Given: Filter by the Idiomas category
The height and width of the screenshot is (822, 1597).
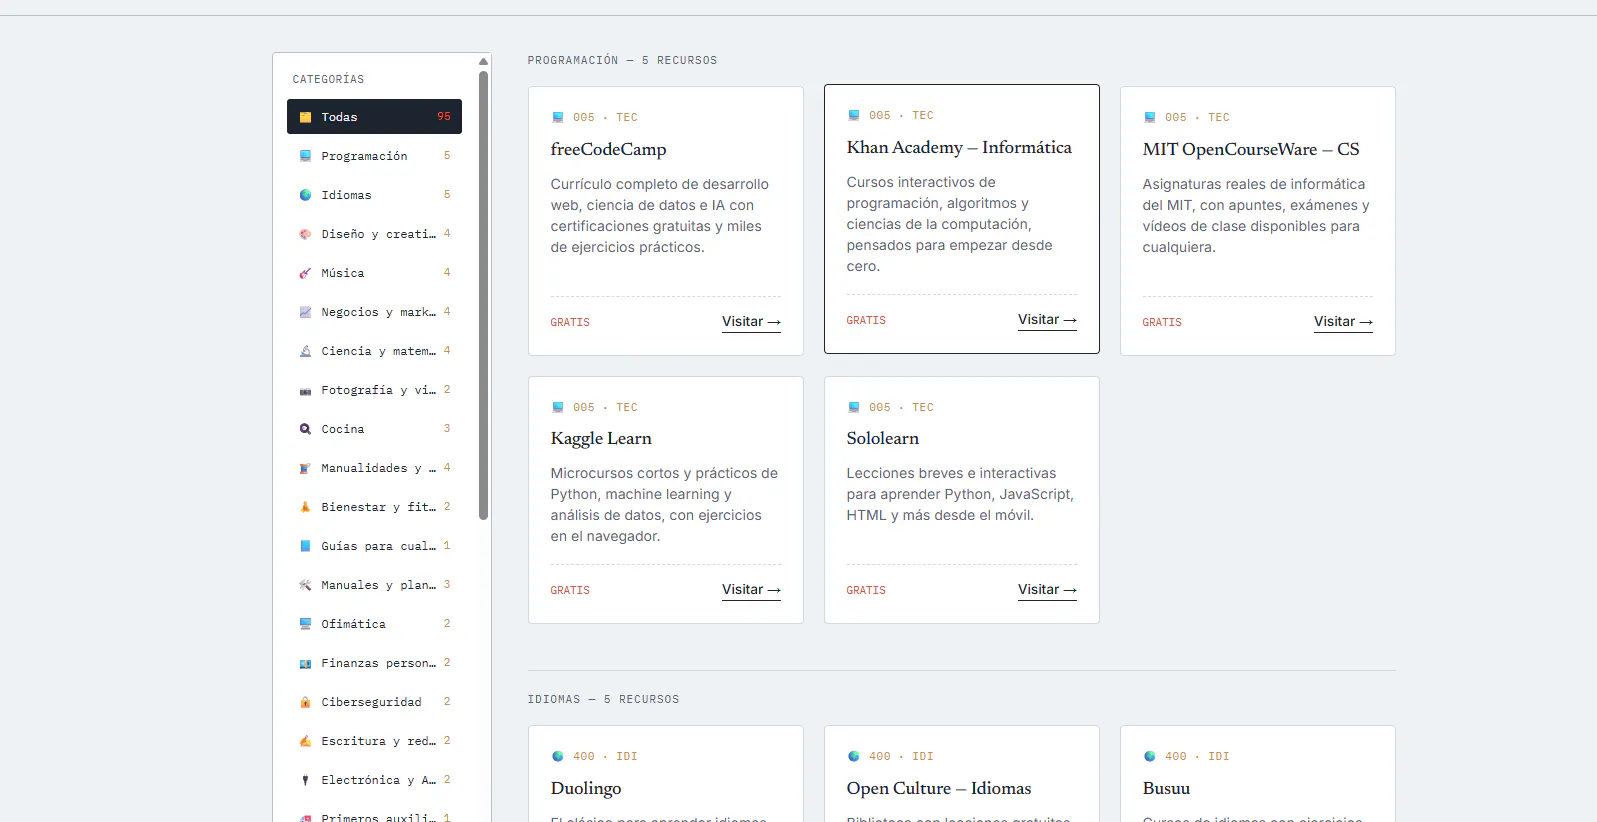Looking at the screenshot, I should [374, 195].
